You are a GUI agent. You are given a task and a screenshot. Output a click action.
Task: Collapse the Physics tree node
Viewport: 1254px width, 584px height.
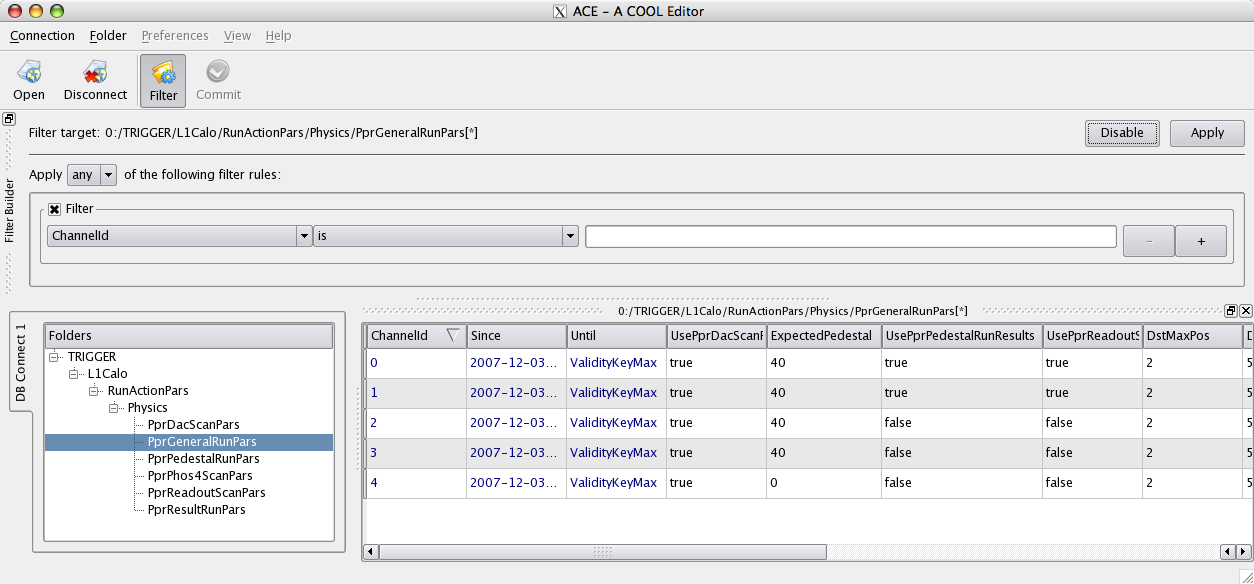pyautogui.click(x=114, y=408)
